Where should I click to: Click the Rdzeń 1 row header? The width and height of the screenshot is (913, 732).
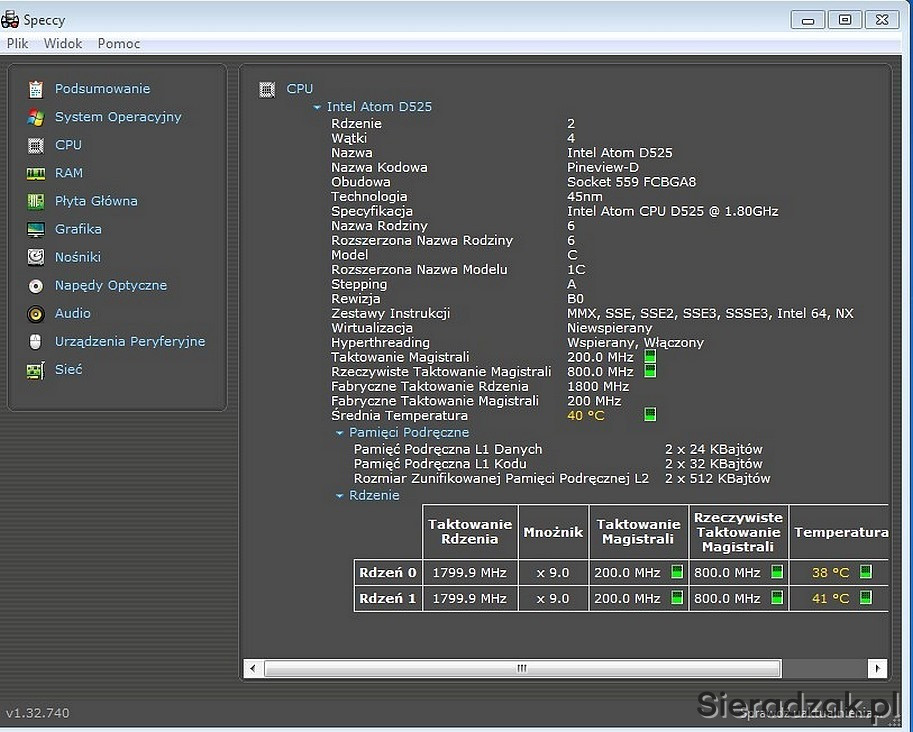(388, 598)
